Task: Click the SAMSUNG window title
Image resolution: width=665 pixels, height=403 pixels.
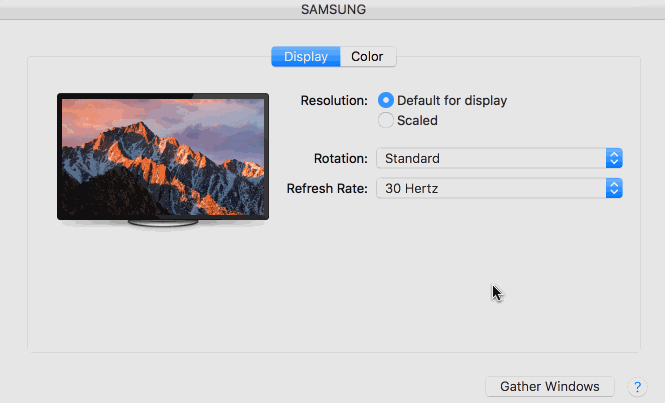Action: point(333,9)
